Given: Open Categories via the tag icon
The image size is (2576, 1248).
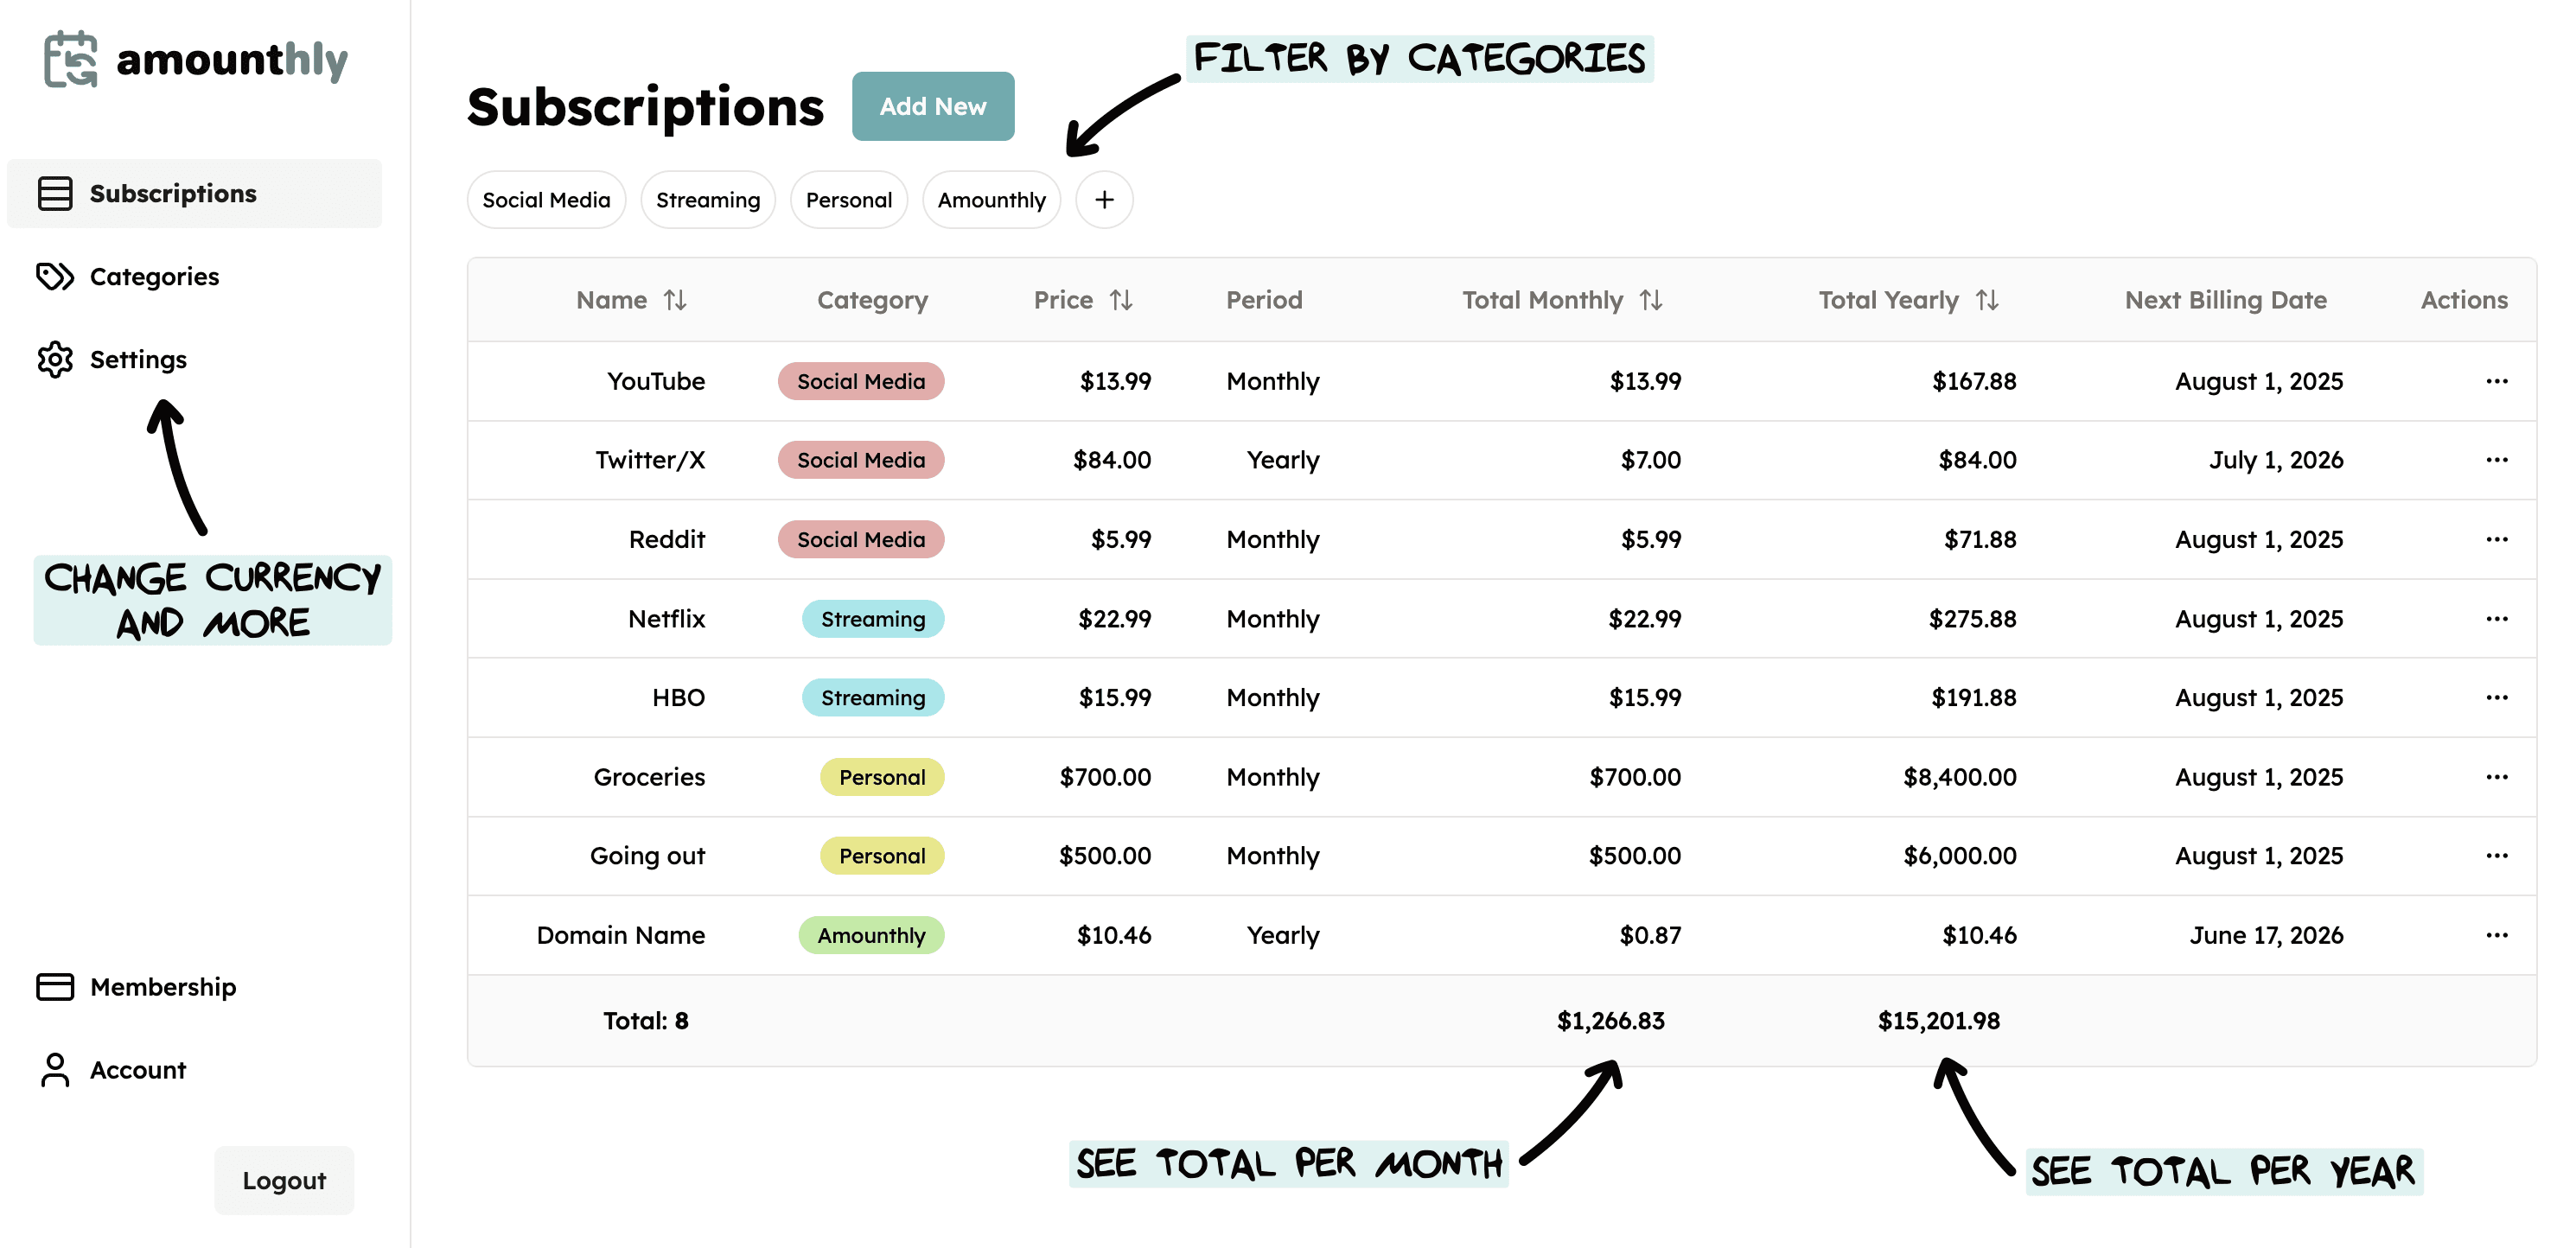Looking at the screenshot, I should click(x=55, y=276).
